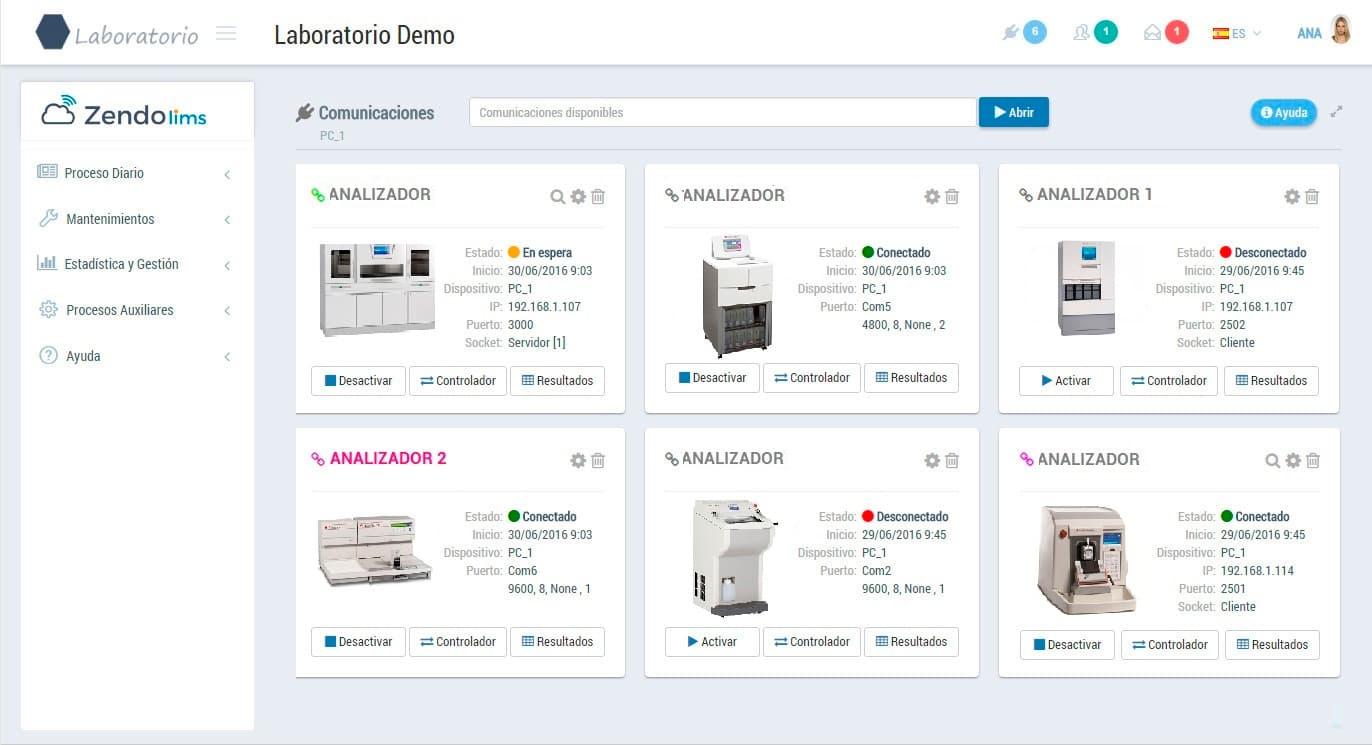
Task: Click the fullscreen expand icon next to Ayuda
Action: pyautogui.click(x=1336, y=112)
